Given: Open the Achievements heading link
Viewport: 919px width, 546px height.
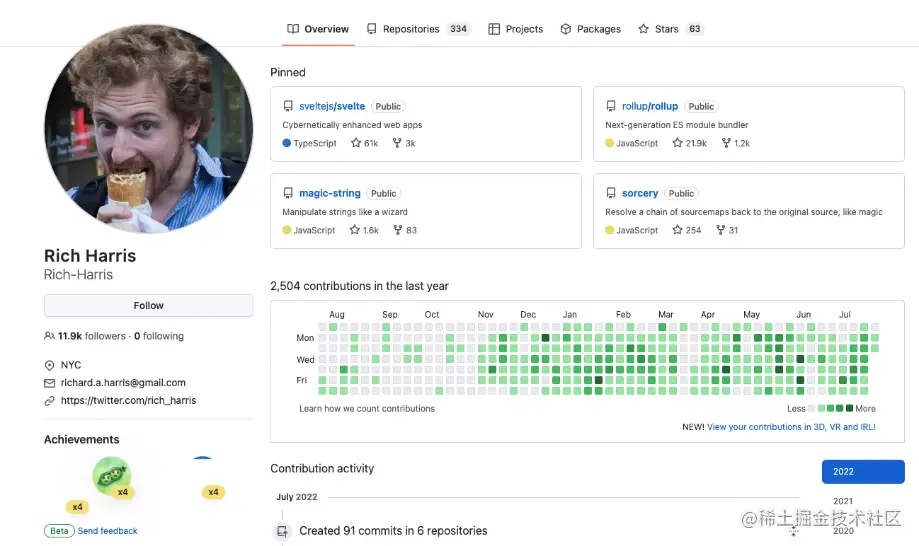Looking at the screenshot, I should [x=81, y=439].
